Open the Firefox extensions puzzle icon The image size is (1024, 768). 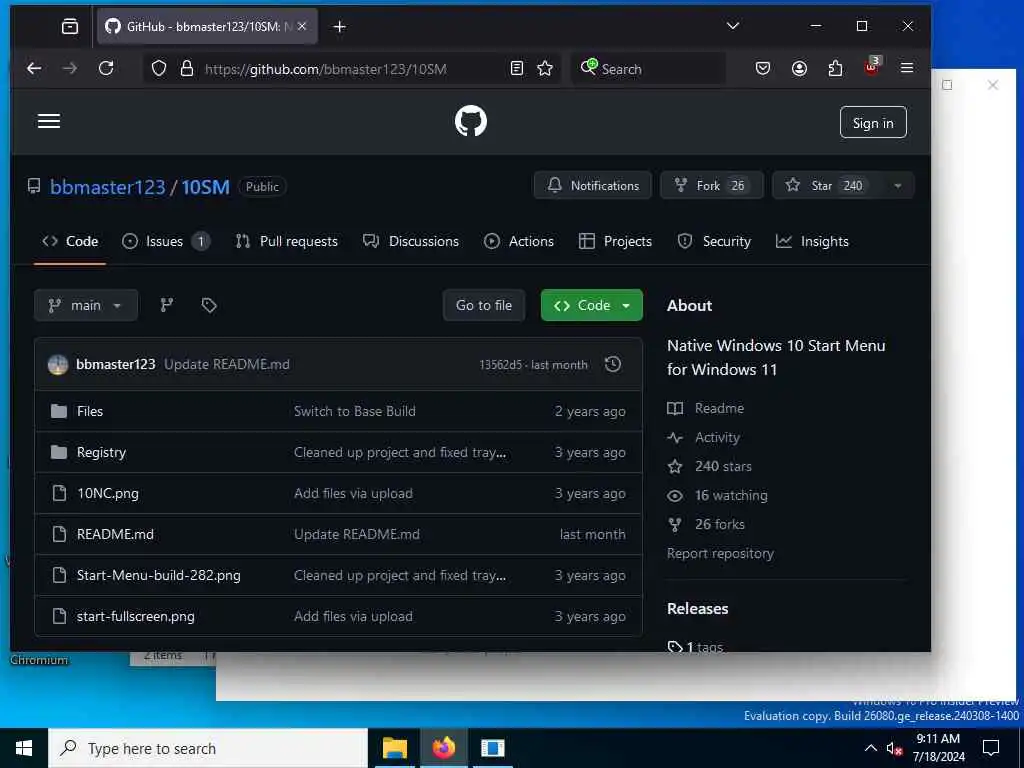835,69
